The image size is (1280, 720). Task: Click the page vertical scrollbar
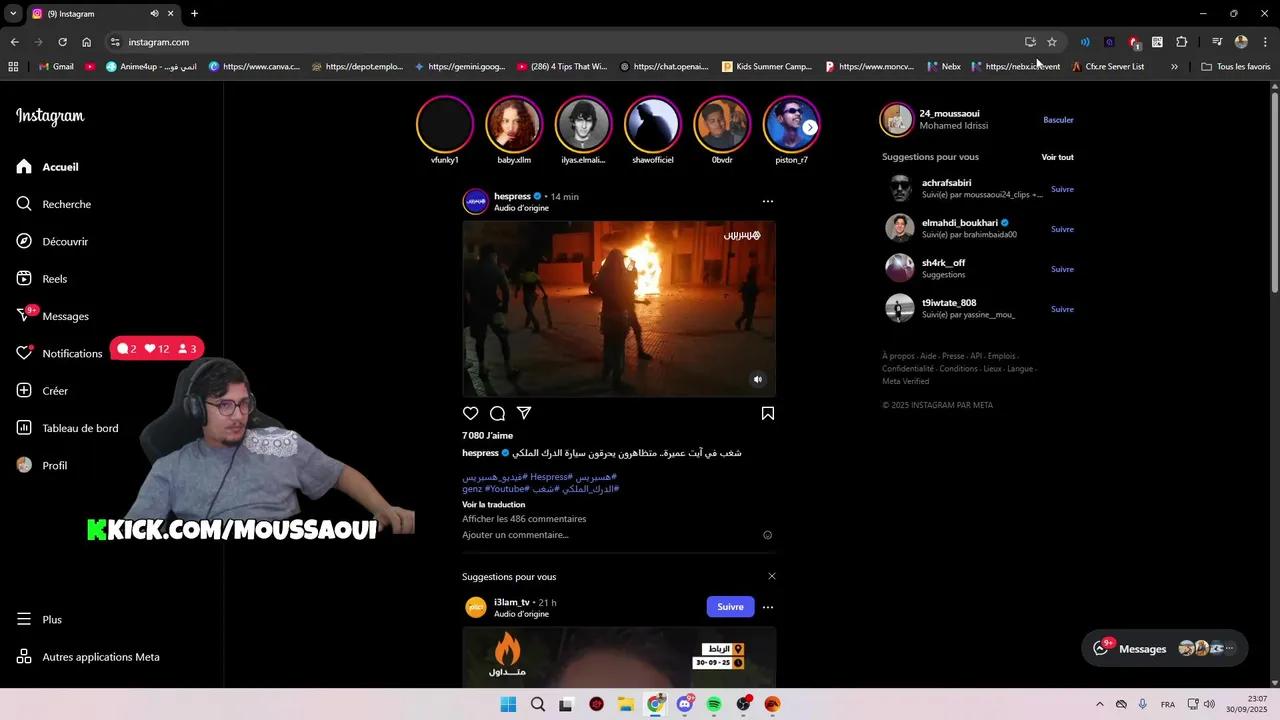coord(1274,300)
